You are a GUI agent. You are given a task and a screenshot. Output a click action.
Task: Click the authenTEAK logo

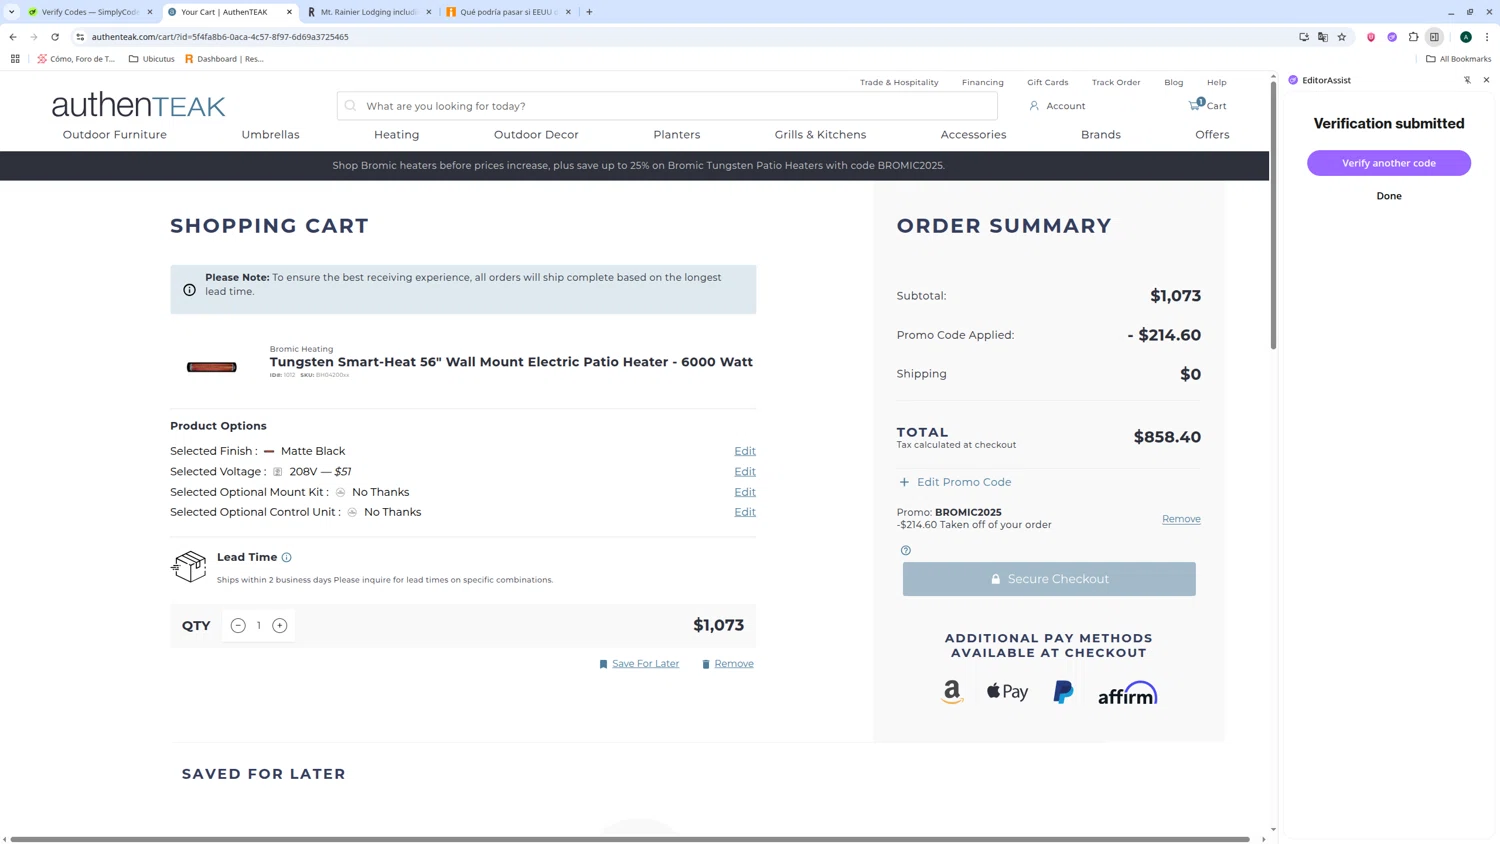138,105
